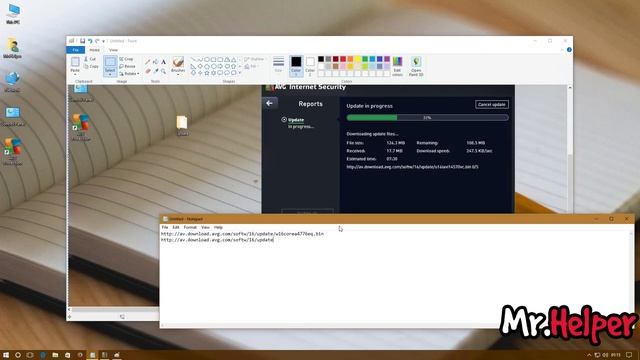Choose the Line shape in Shapes gallery
This screenshot has height=360, width=640.
tap(193, 60)
